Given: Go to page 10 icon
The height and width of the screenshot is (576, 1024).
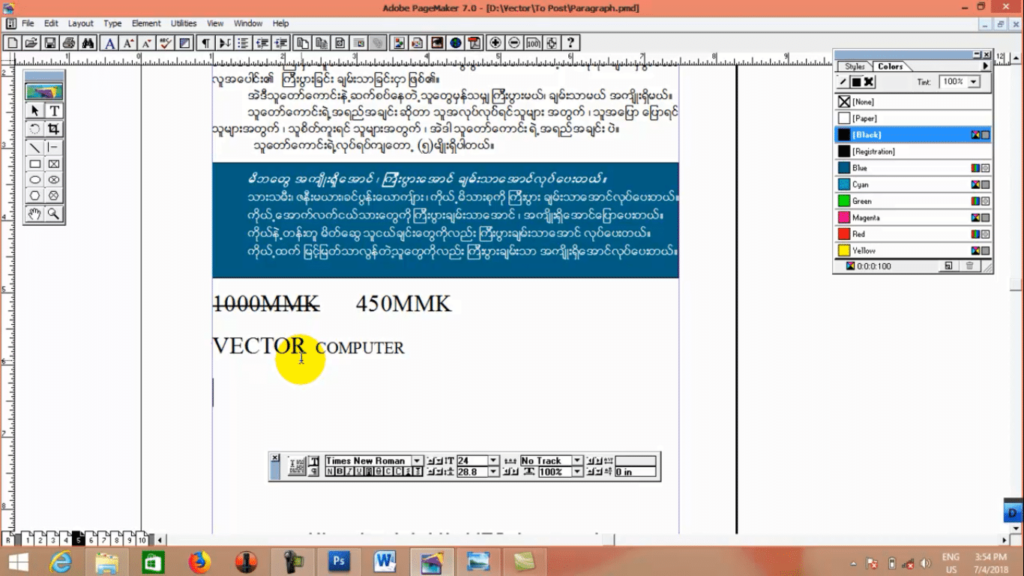Looking at the screenshot, I should click(142, 539).
